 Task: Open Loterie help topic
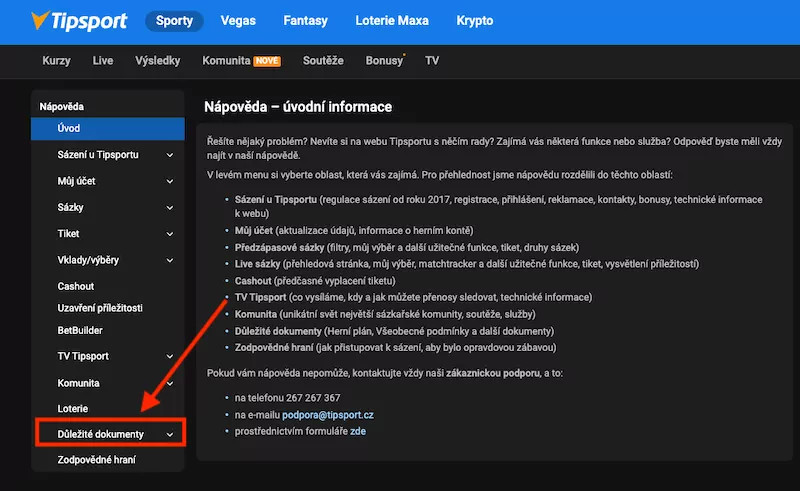click(73, 409)
